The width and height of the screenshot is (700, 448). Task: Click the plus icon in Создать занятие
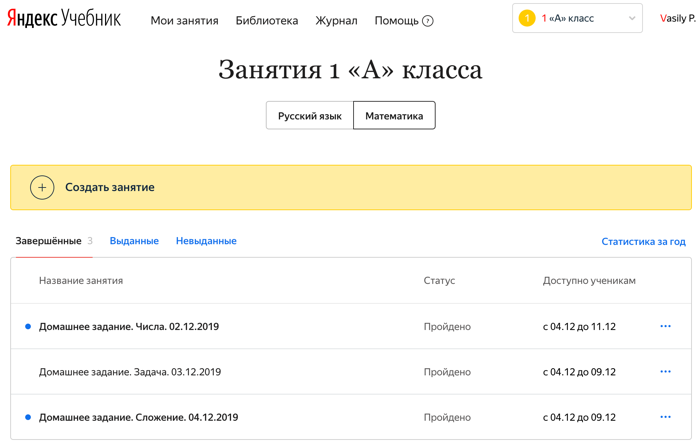42,187
